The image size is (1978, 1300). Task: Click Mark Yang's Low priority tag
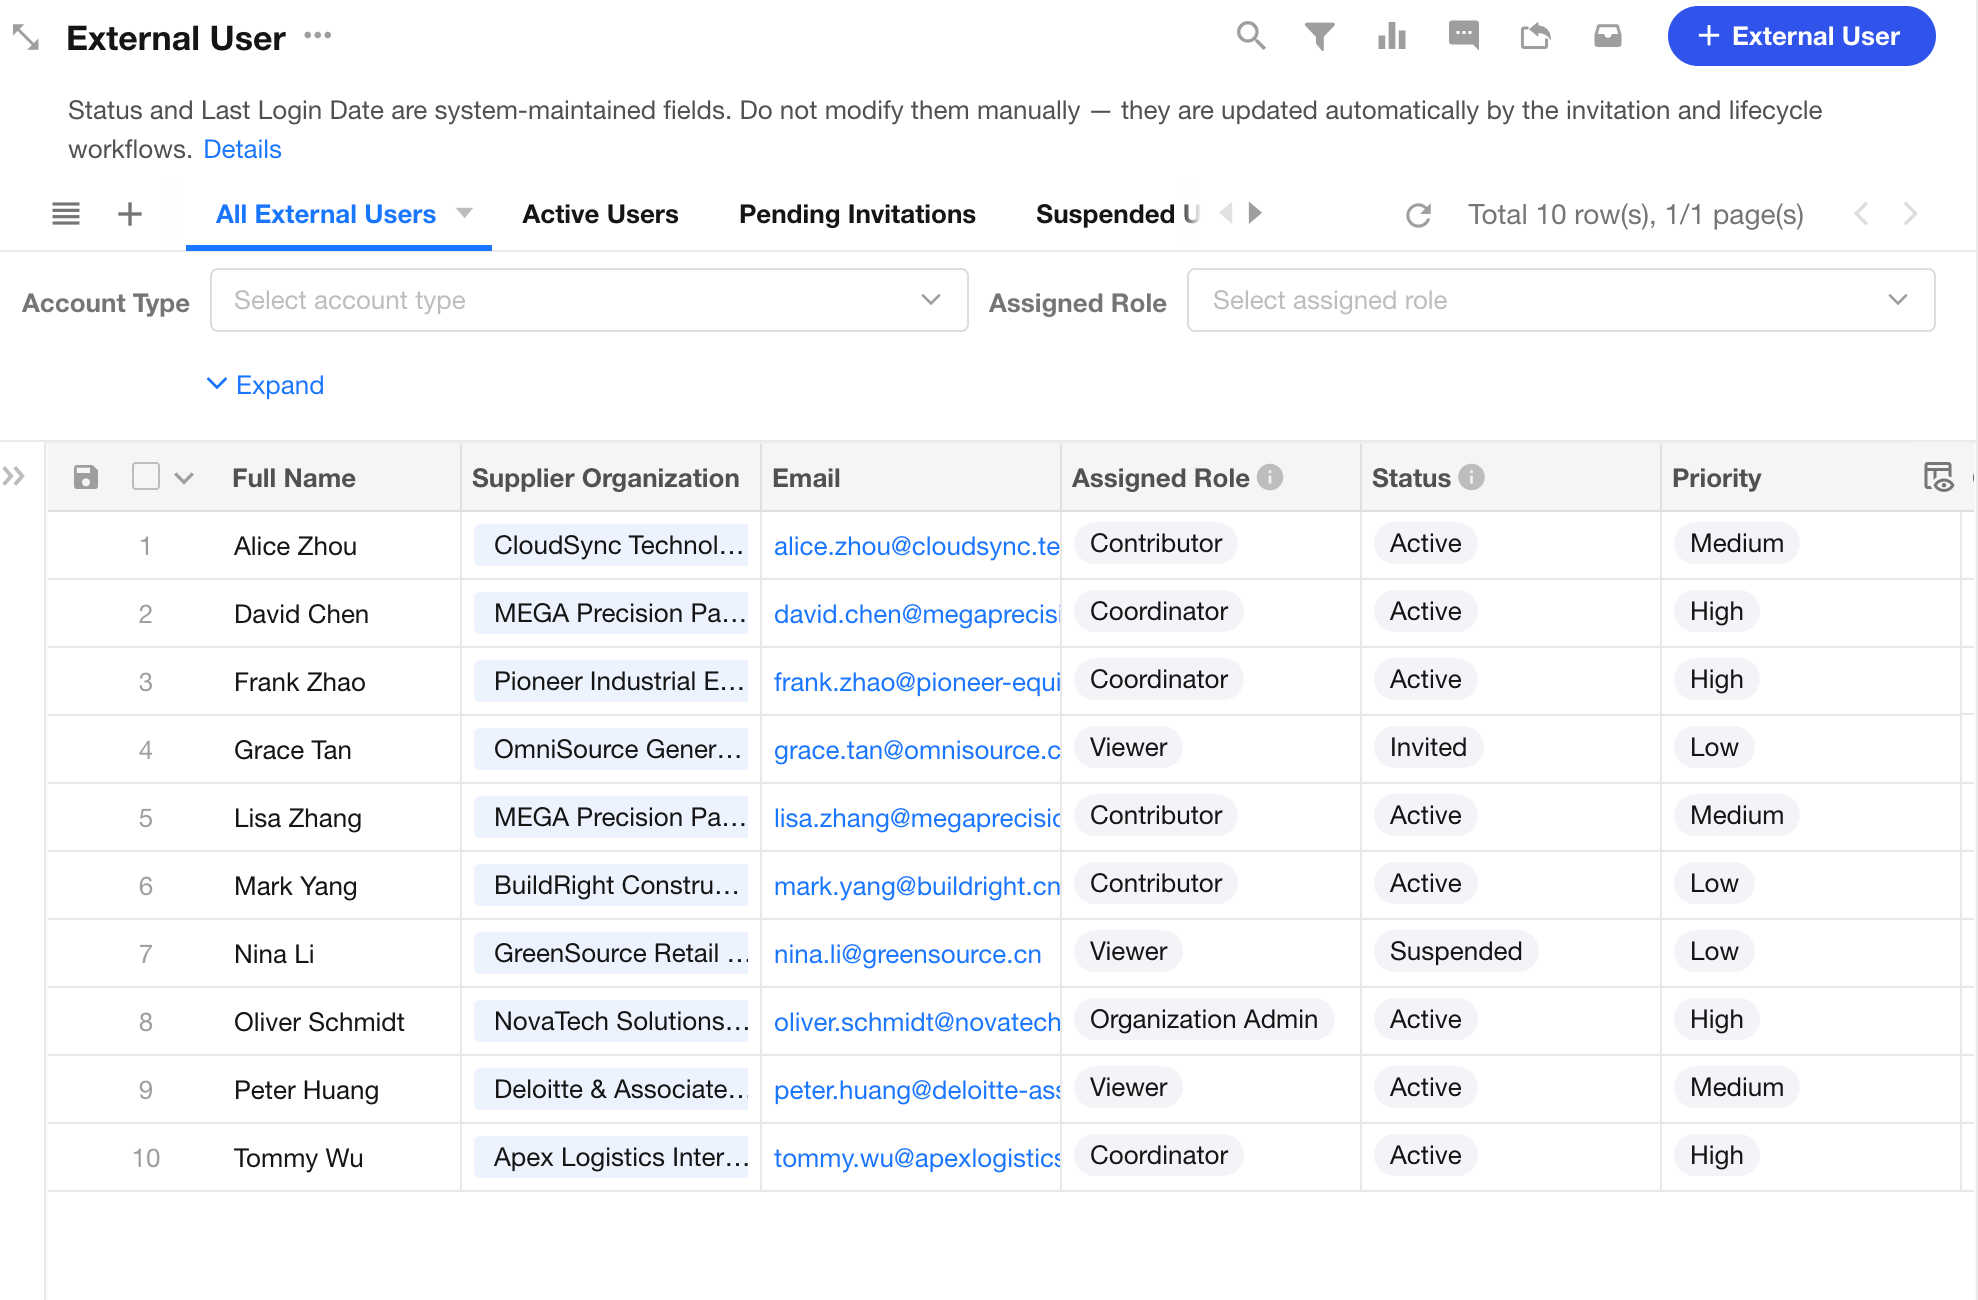tap(1714, 883)
